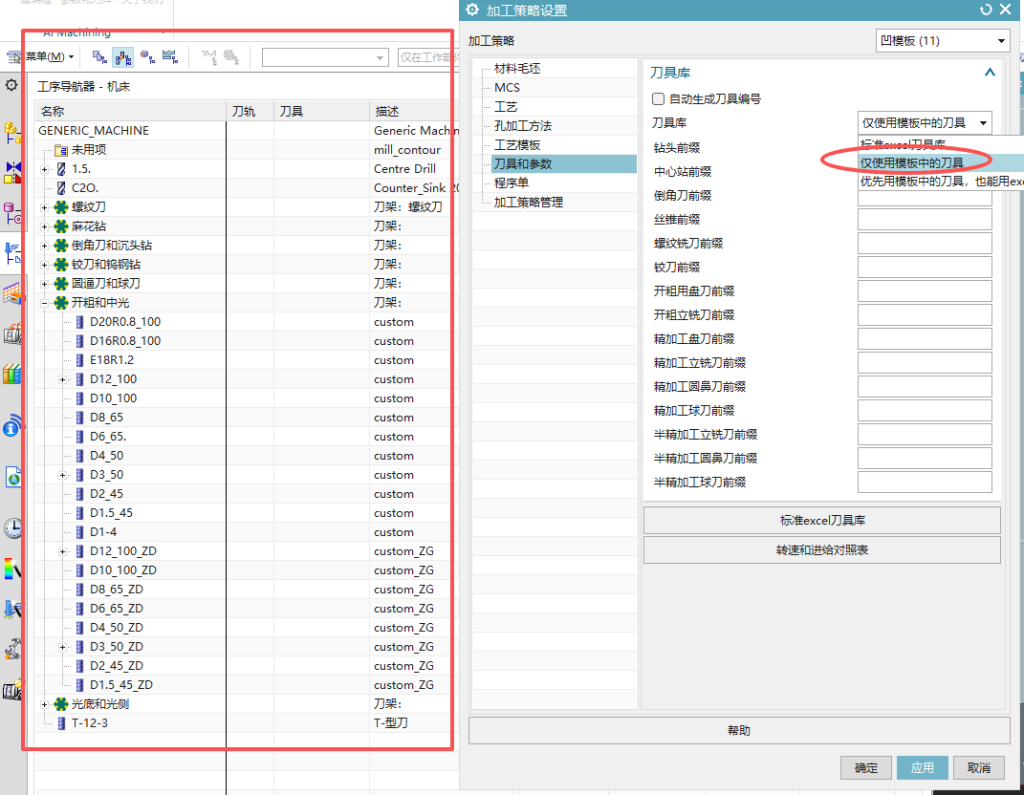This screenshot has width=1024, height=795.
Task: Click the gear settings icon above the sidebar
Action: (x=12, y=85)
